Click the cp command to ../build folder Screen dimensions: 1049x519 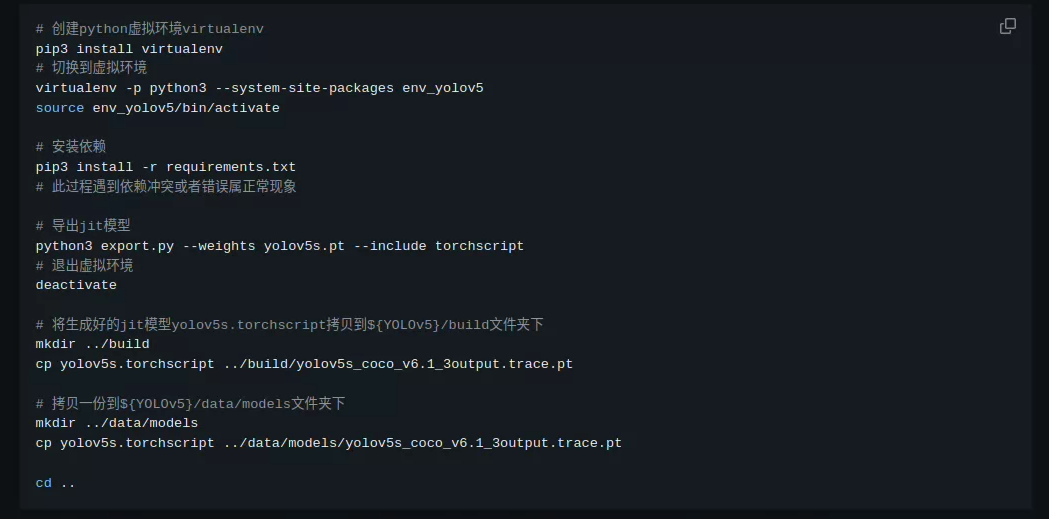click(304, 365)
